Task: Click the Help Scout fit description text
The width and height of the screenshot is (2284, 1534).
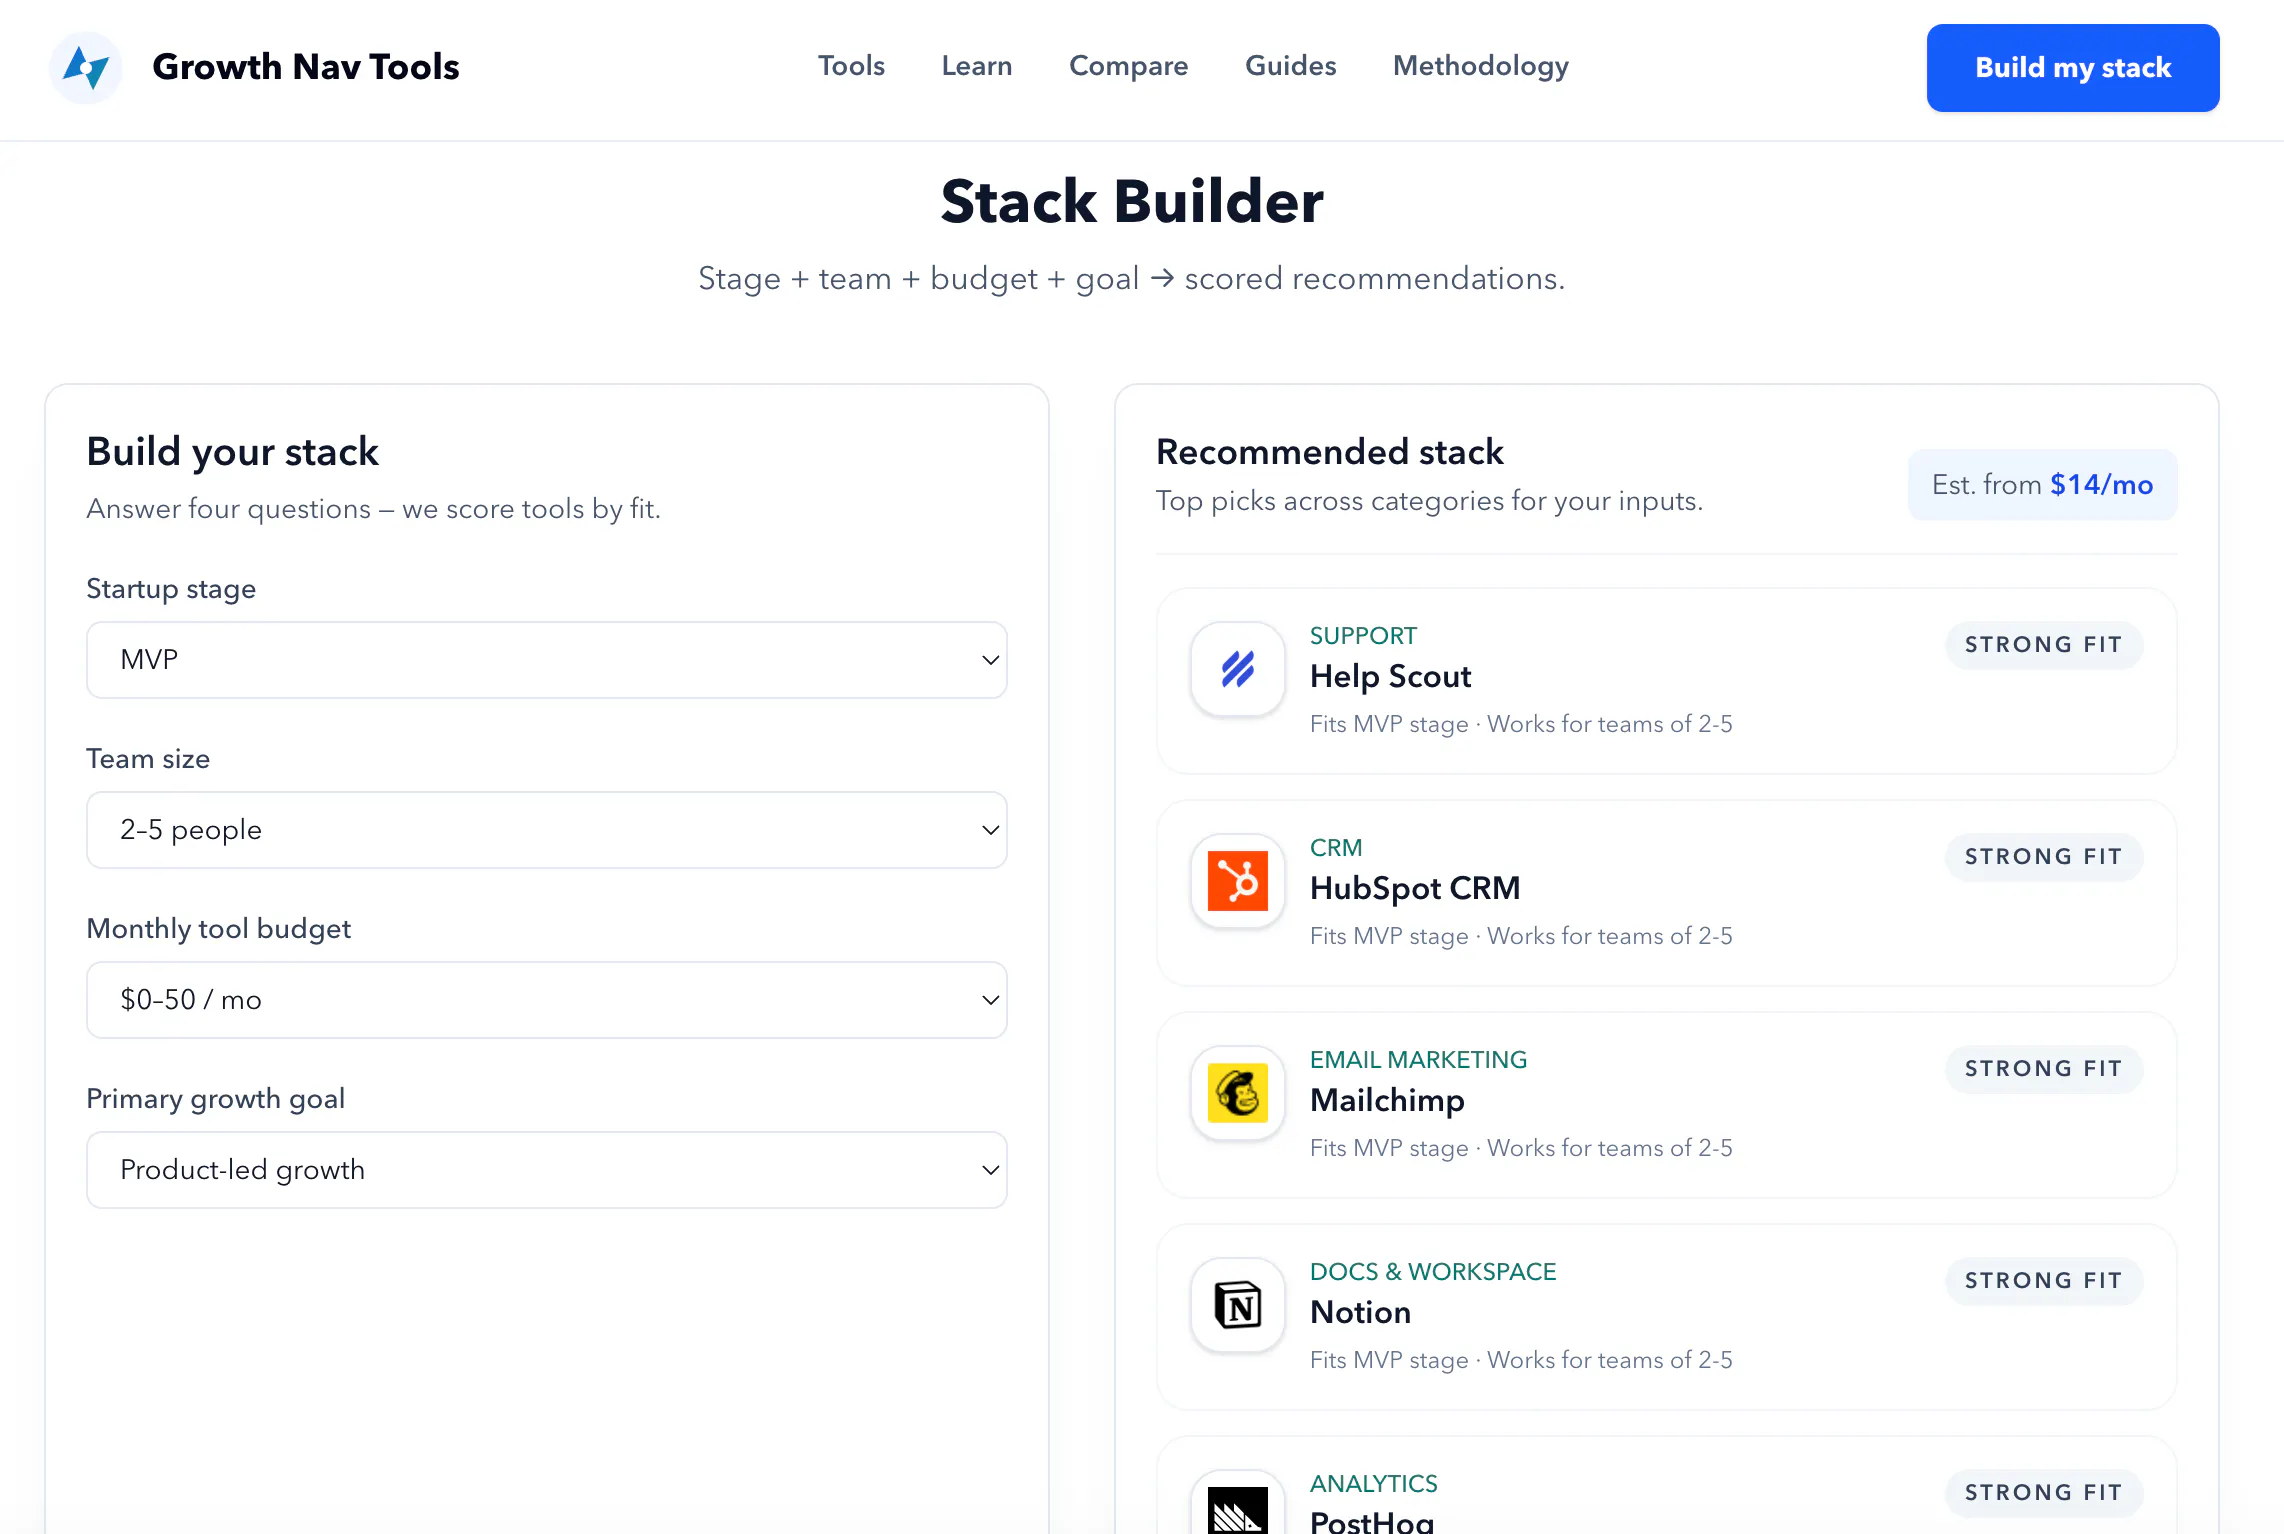Action: tap(1521, 724)
